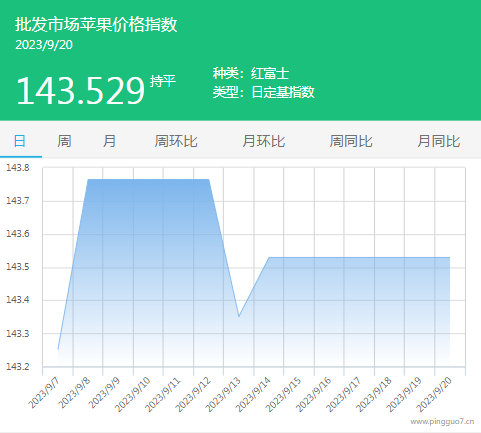Click the chart title 批发市场苹果价格指数
The image size is (481, 433).
(x=96, y=25)
